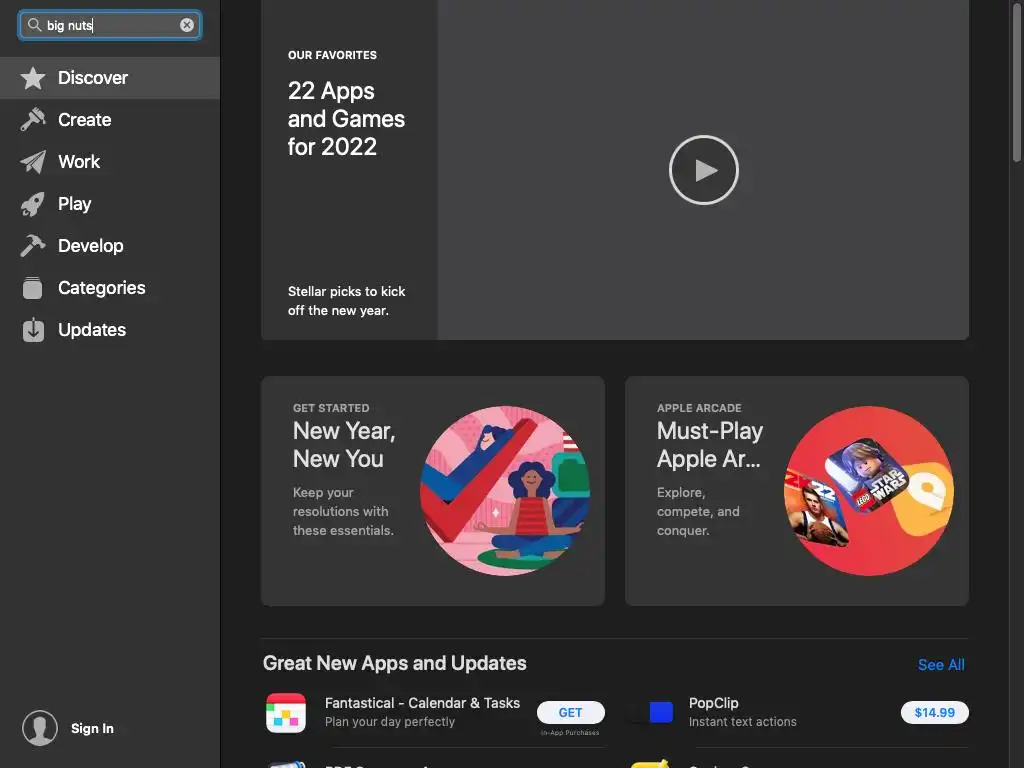Click the 'OUR FAVORITES' label
Image resolution: width=1024 pixels, height=768 pixels.
pos(332,56)
